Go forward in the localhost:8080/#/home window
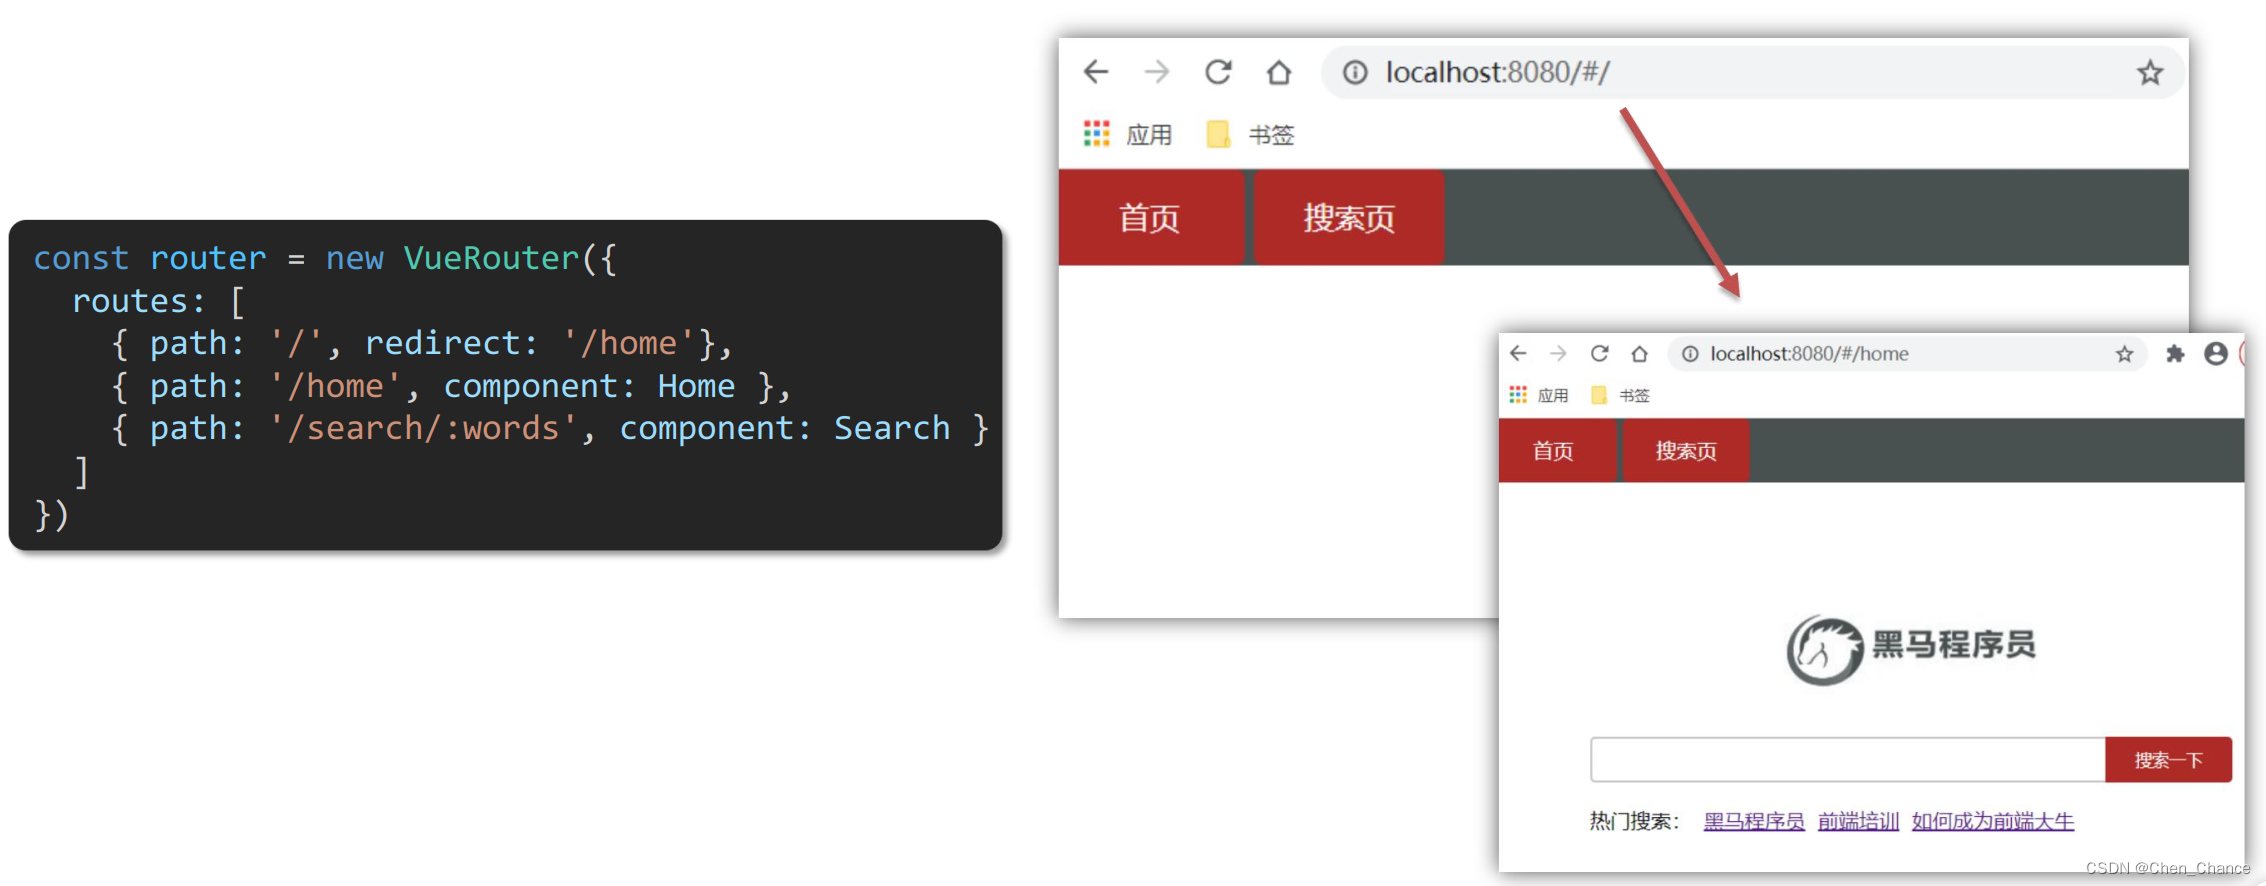The height and width of the screenshot is (886, 2266). (1558, 353)
